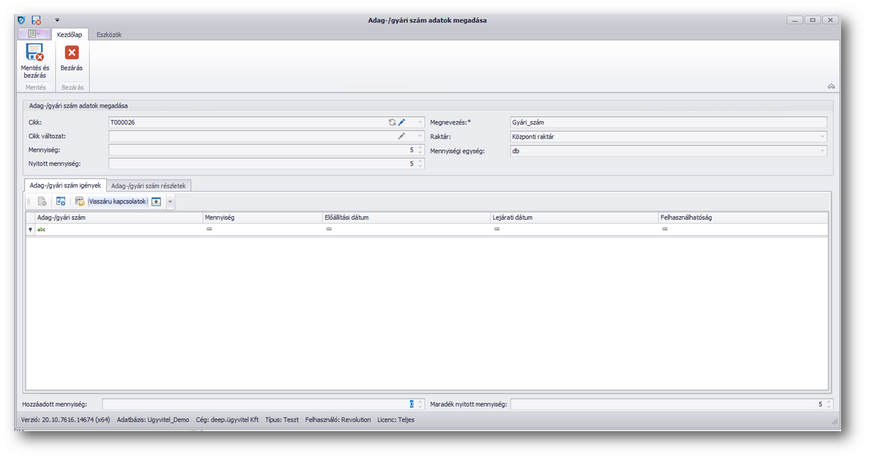The height and width of the screenshot is (459, 869).
Task: Collapse the ribbon using the corner arrow
Action: pyautogui.click(x=831, y=87)
